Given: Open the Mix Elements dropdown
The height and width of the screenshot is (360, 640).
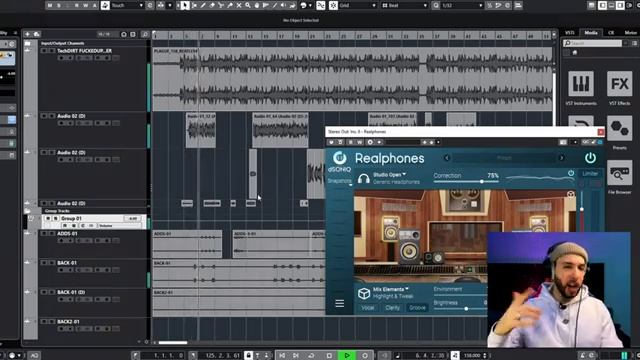Looking at the screenshot, I should (x=391, y=289).
